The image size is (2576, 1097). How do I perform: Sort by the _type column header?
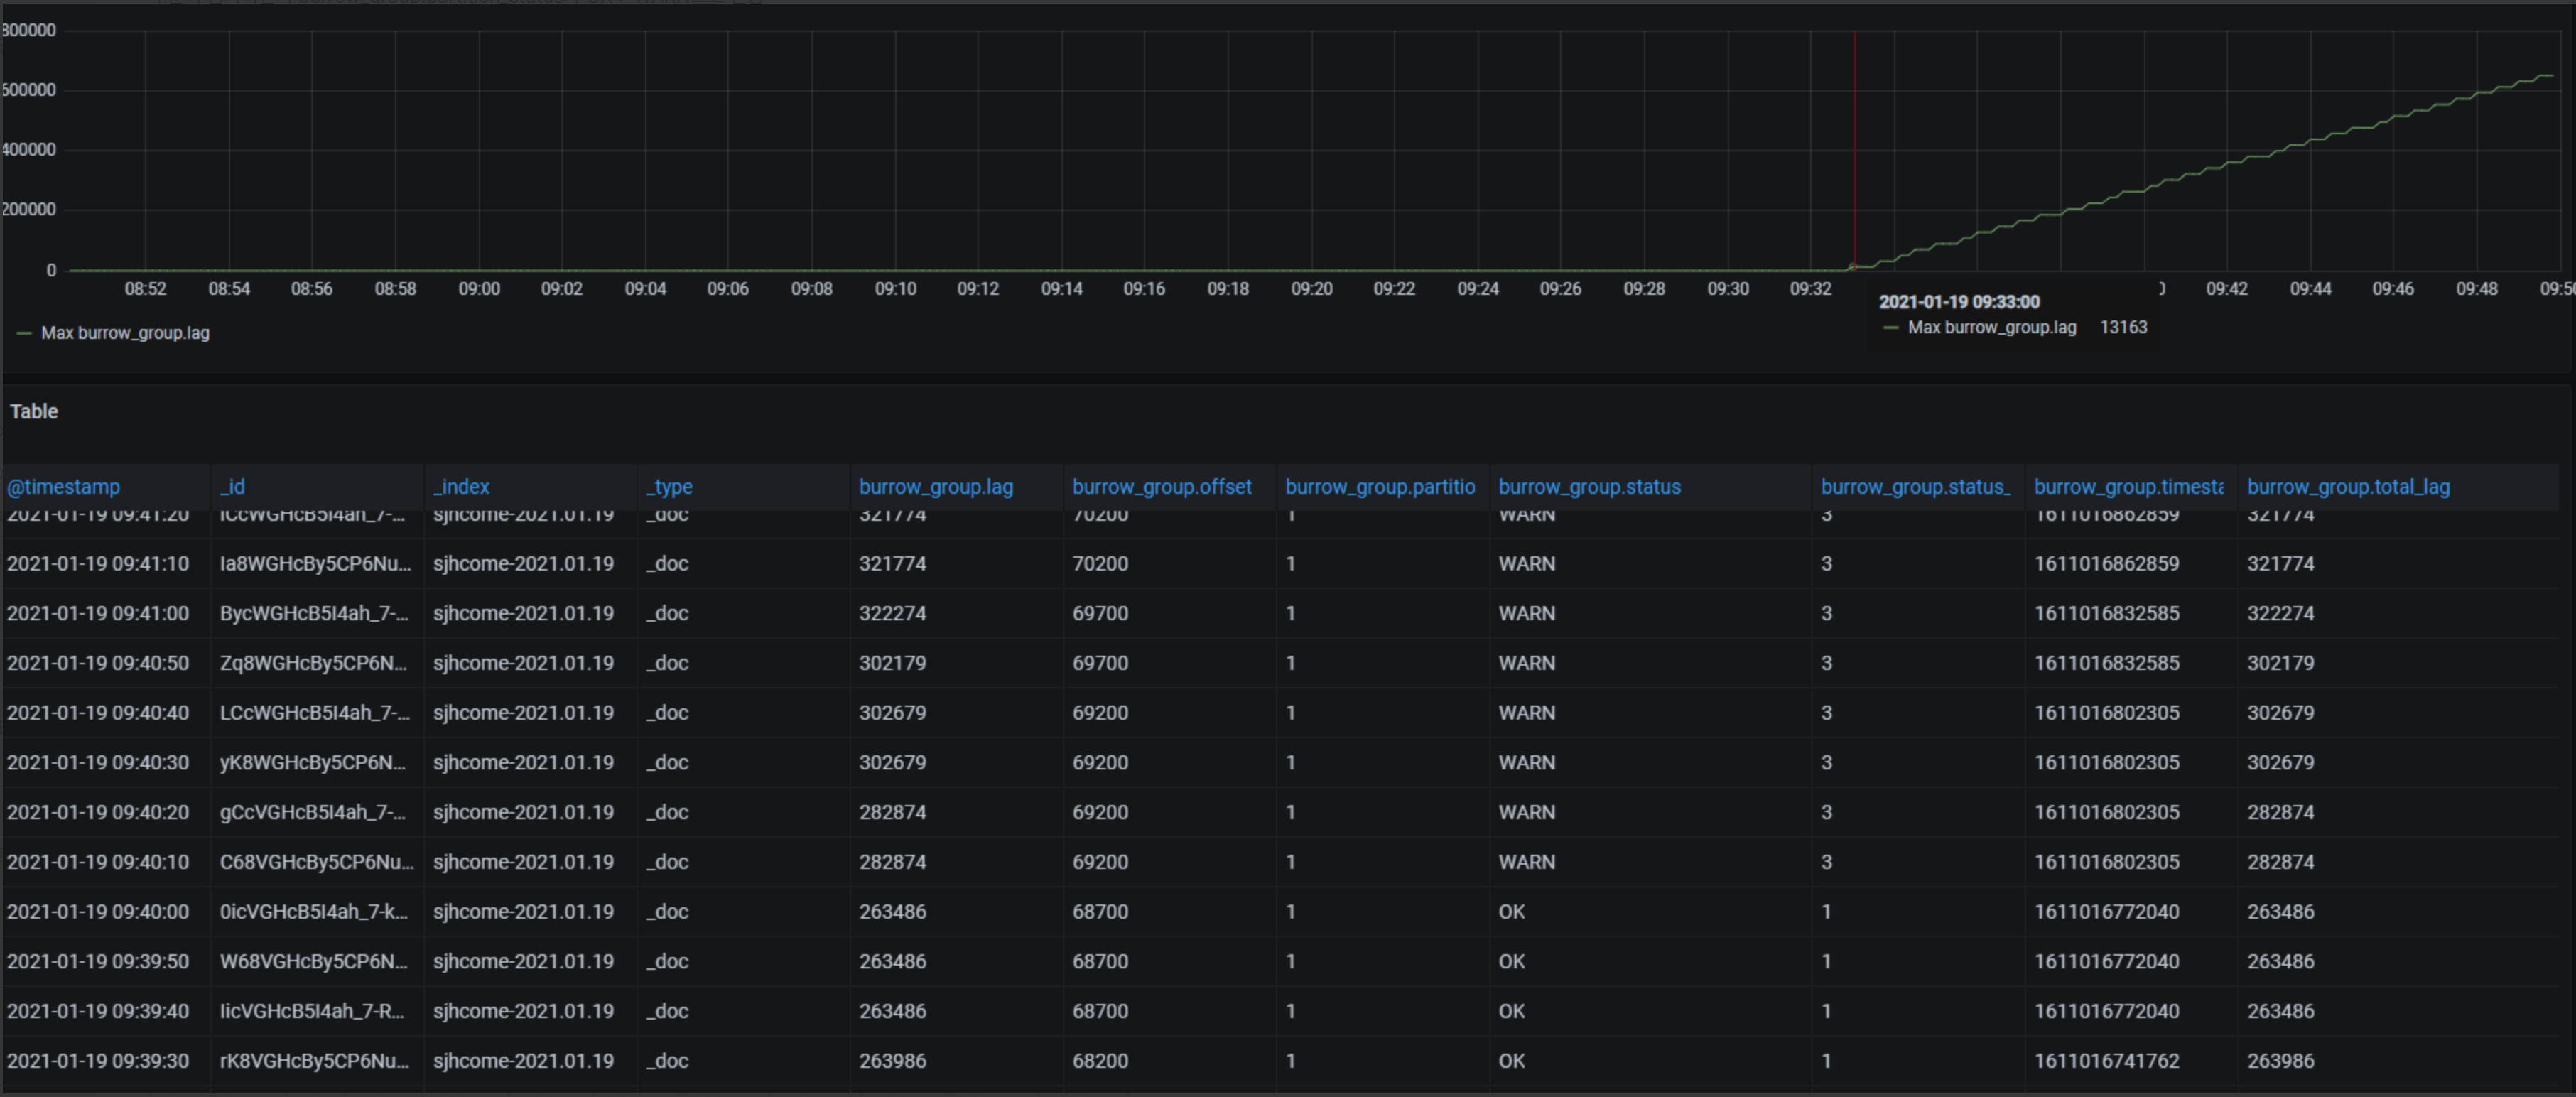point(669,487)
